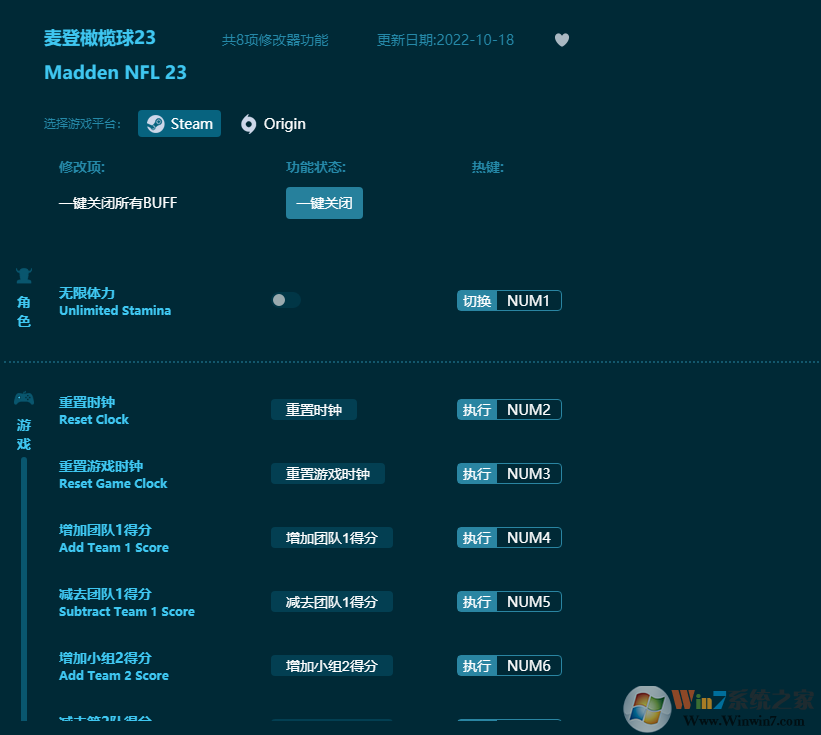Select the 游戏 (Game) gamepad sidebar icon
821x735 pixels.
[x=23, y=398]
